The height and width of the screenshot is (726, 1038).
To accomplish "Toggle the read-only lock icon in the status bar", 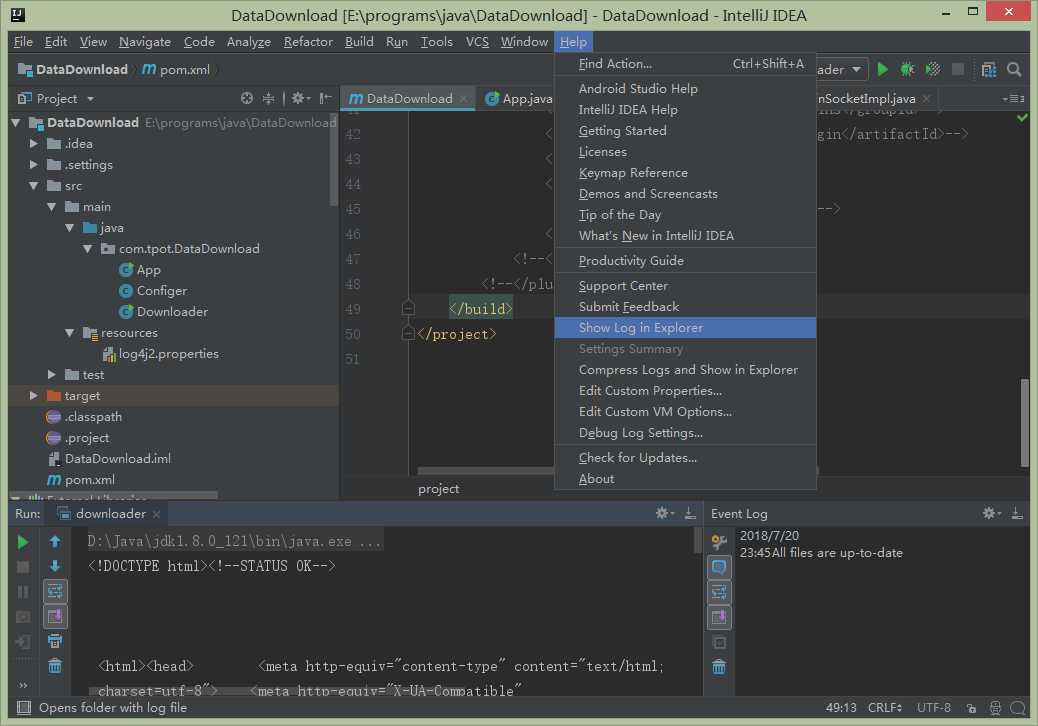I will [x=971, y=708].
